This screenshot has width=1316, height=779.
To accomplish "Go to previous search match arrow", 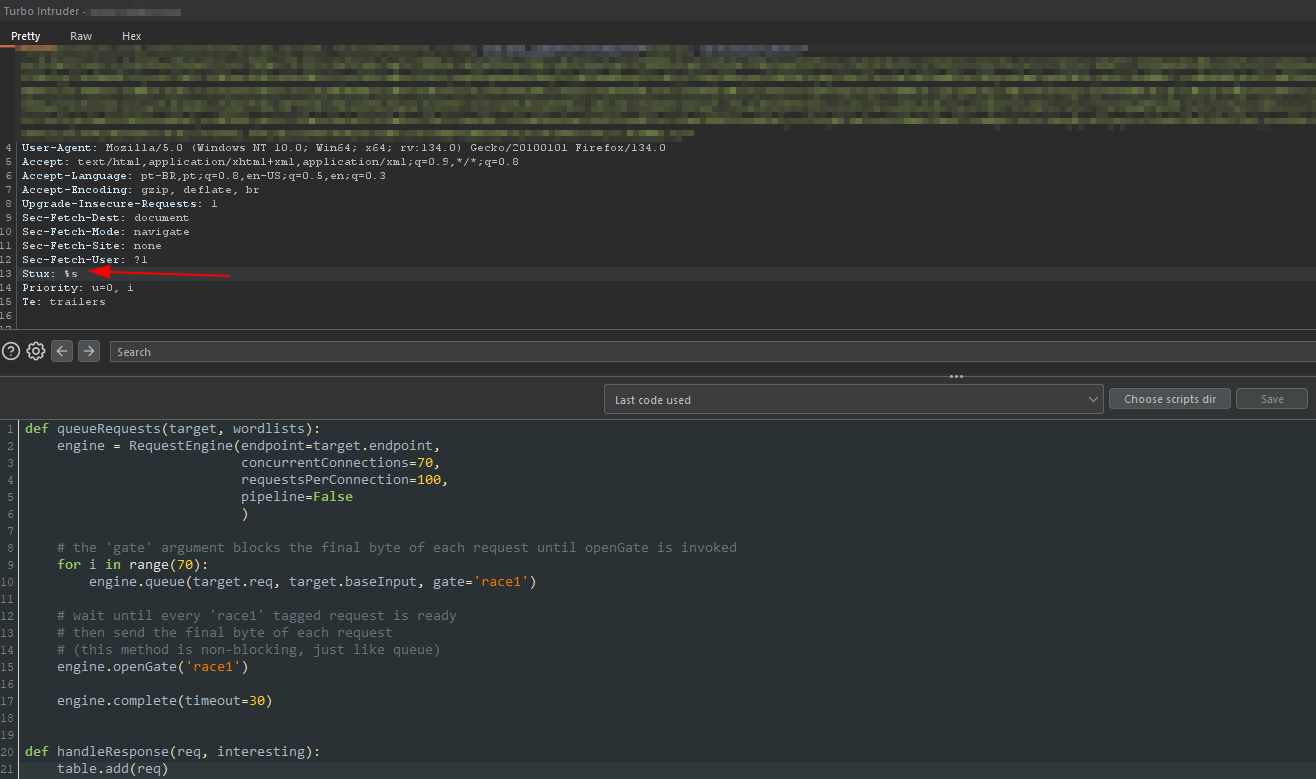I will coord(62,351).
